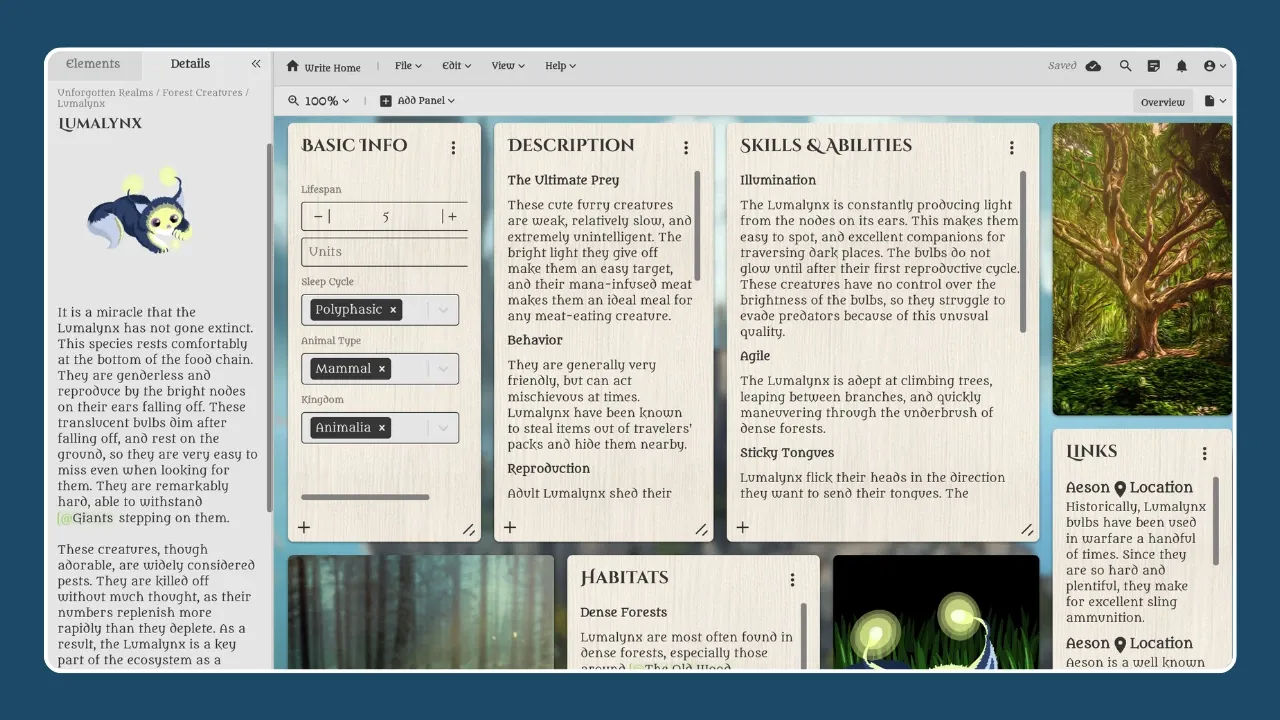
Task: Expand the Kingdom dropdown arrow
Action: 443,428
